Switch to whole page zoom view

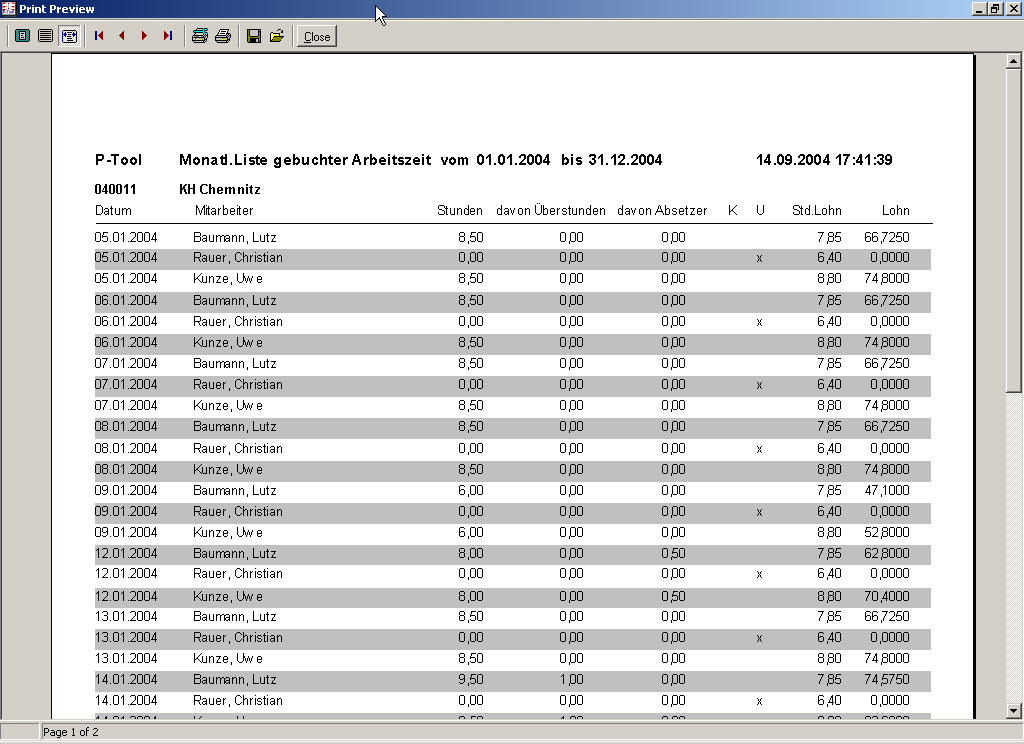pyautogui.click(x=22, y=36)
